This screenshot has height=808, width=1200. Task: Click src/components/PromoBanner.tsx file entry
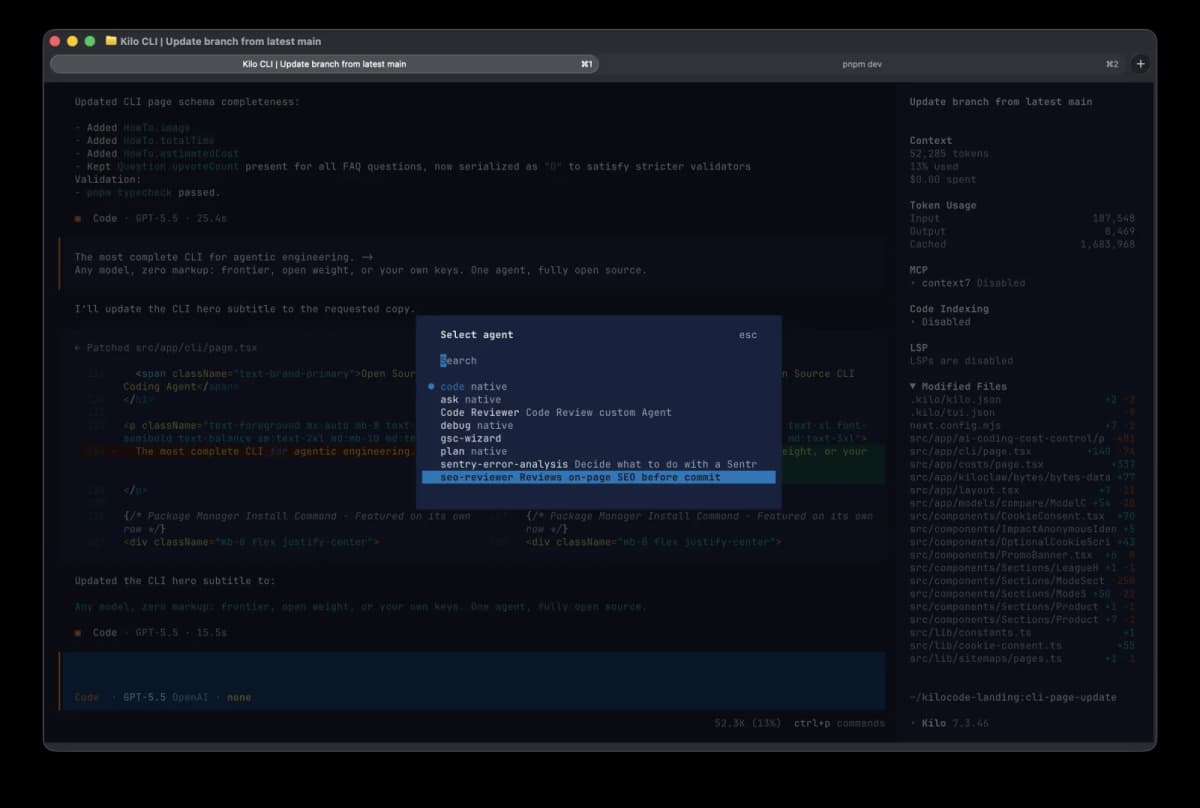coord(1022,555)
